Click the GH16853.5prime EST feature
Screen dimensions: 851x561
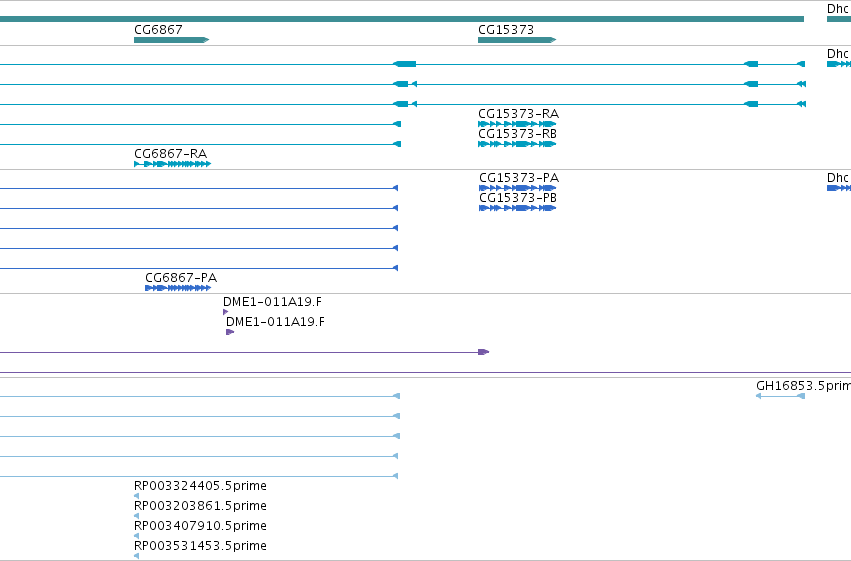pos(780,396)
